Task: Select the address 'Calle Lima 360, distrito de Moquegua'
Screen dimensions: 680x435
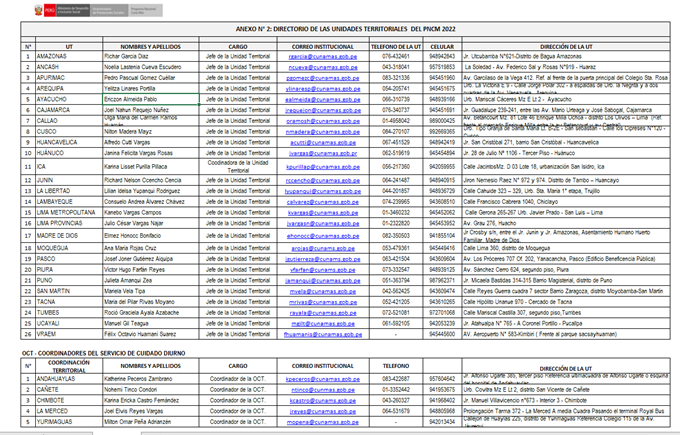Action: point(507,249)
